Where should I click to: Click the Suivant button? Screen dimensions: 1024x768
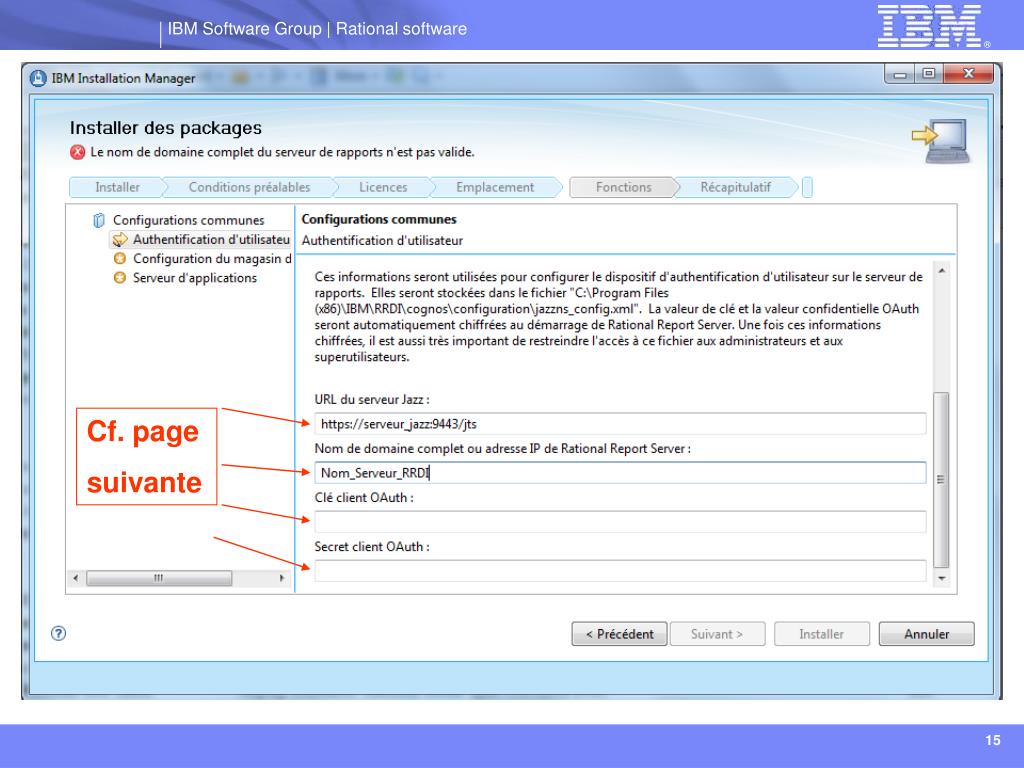pos(717,633)
